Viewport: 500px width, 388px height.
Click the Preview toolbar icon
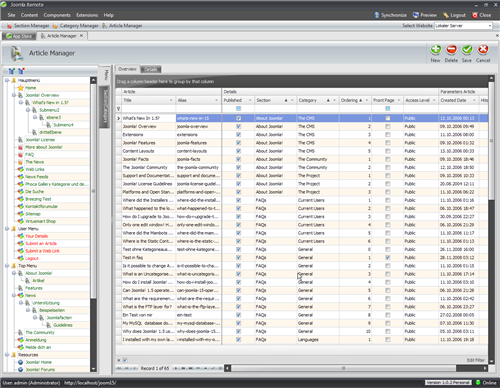(x=416, y=15)
